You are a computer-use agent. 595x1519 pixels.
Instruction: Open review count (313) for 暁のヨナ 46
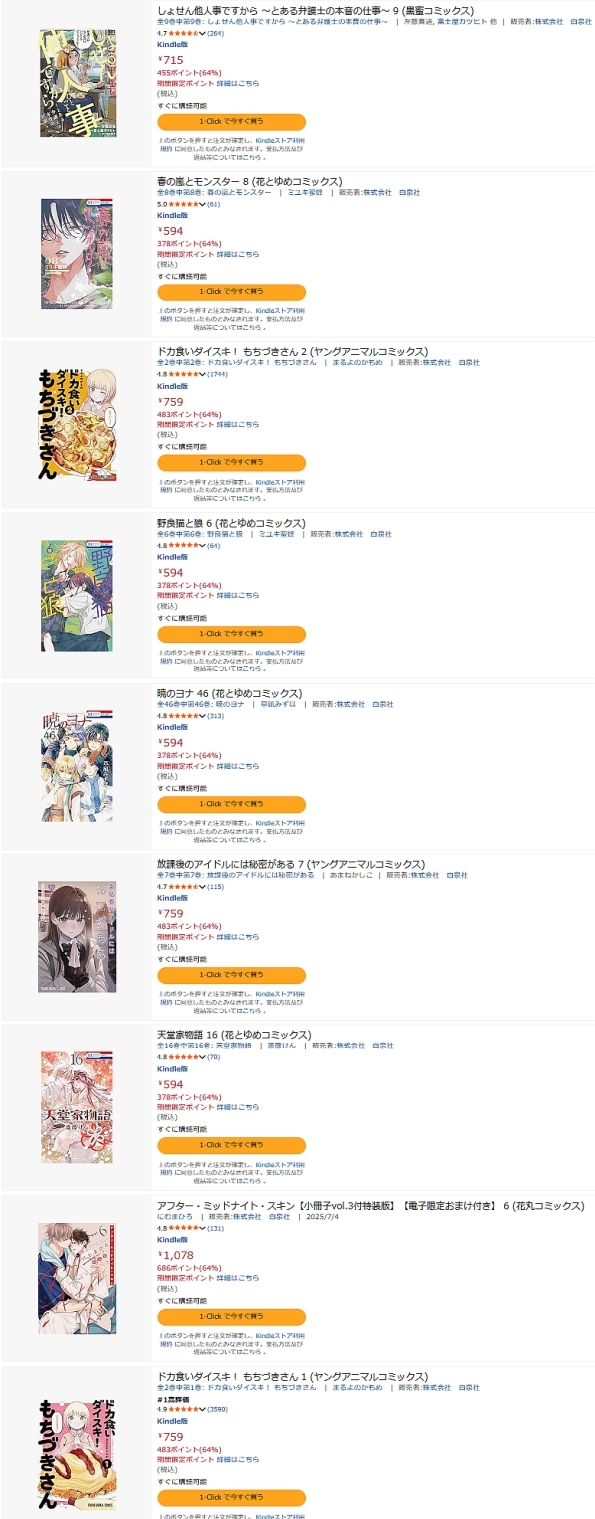coord(215,716)
